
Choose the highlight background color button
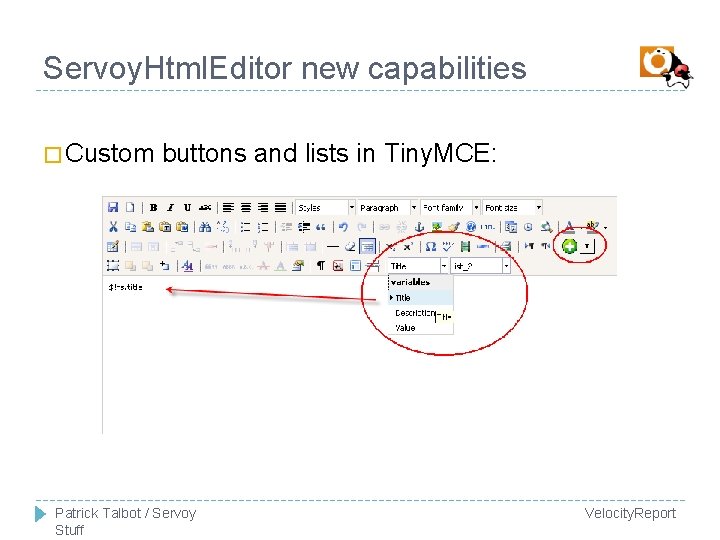tap(592, 226)
